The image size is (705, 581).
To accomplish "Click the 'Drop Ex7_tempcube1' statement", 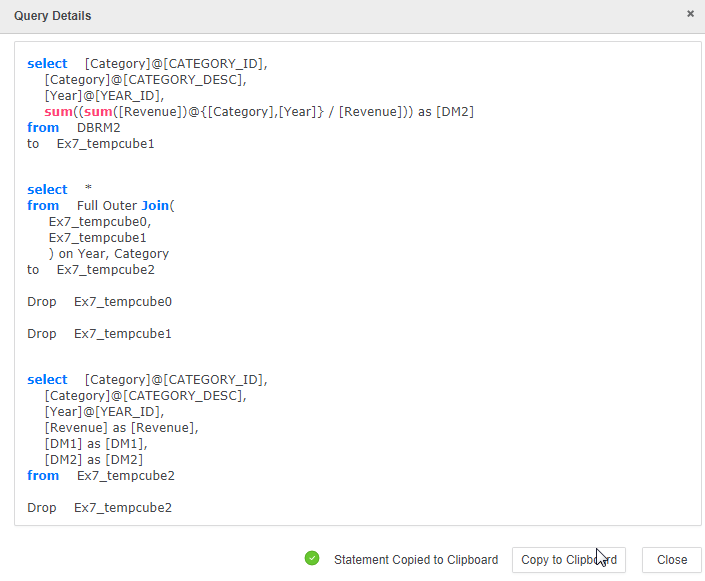I will tap(99, 334).
